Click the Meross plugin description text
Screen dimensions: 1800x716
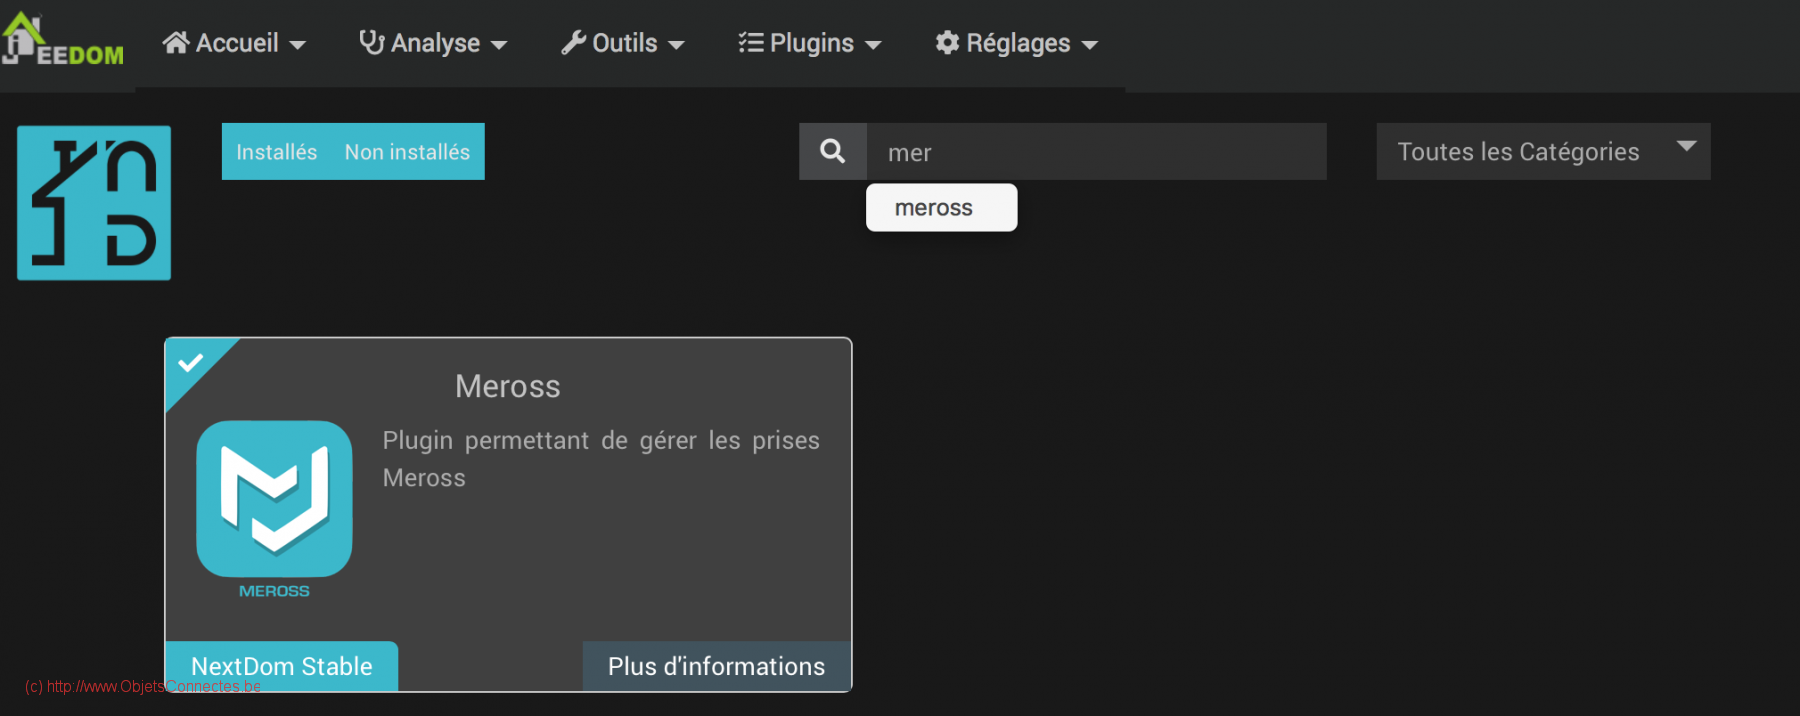(601, 459)
